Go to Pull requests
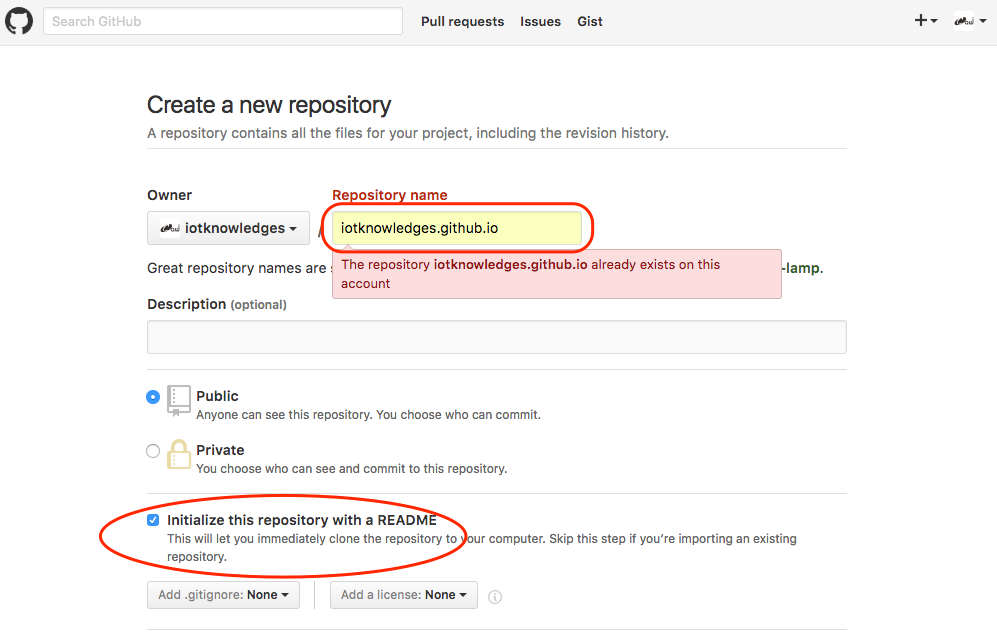 point(462,21)
